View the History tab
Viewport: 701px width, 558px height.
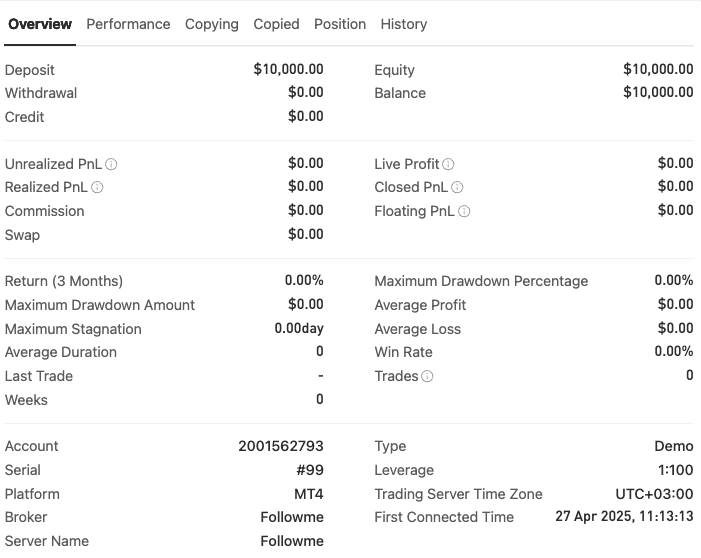pyautogui.click(x=404, y=24)
